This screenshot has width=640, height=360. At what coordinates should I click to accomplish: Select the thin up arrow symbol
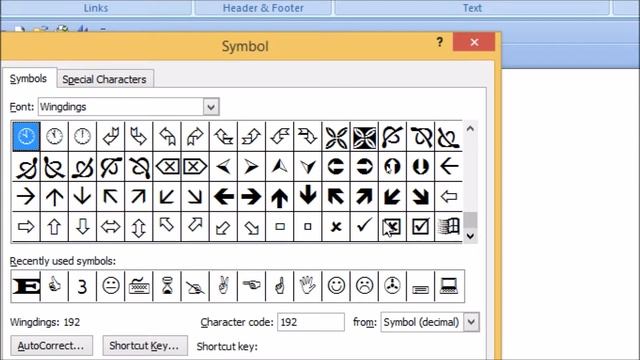pos(54,197)
